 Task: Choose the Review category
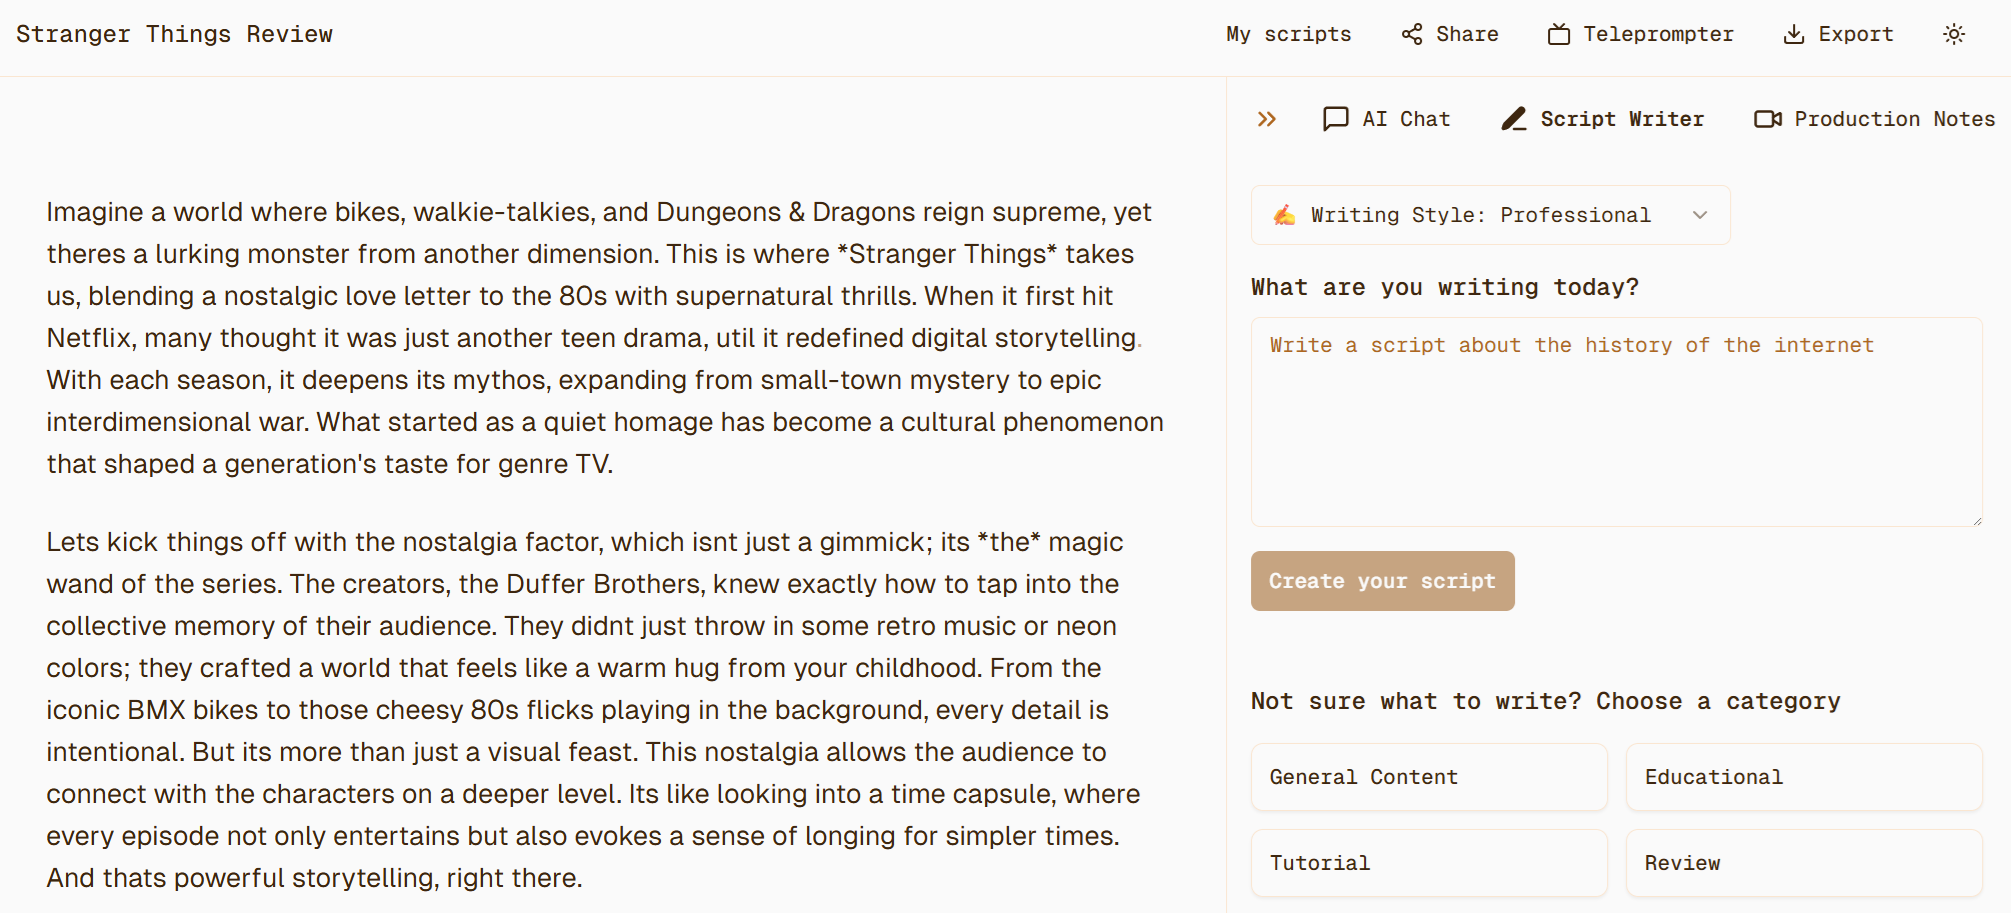tap(1804, 863)
